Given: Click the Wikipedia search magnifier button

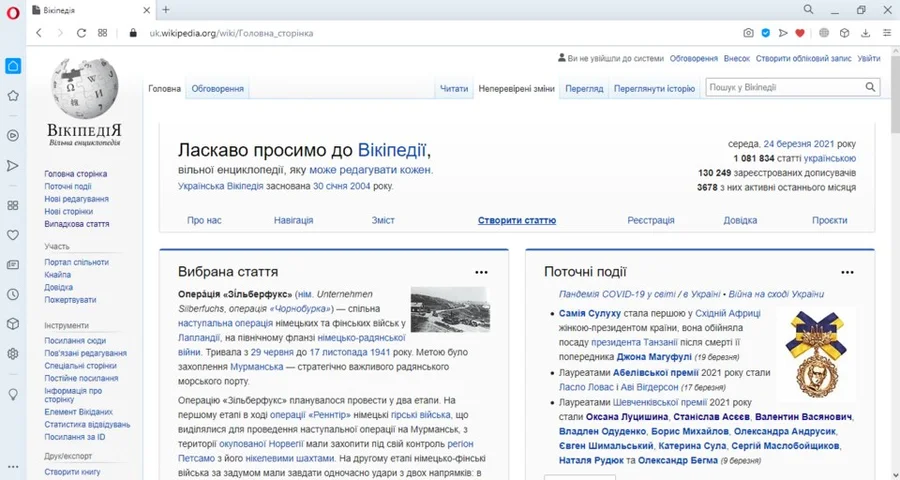Looking at the screenshot, I should click(x=870, y=87).
